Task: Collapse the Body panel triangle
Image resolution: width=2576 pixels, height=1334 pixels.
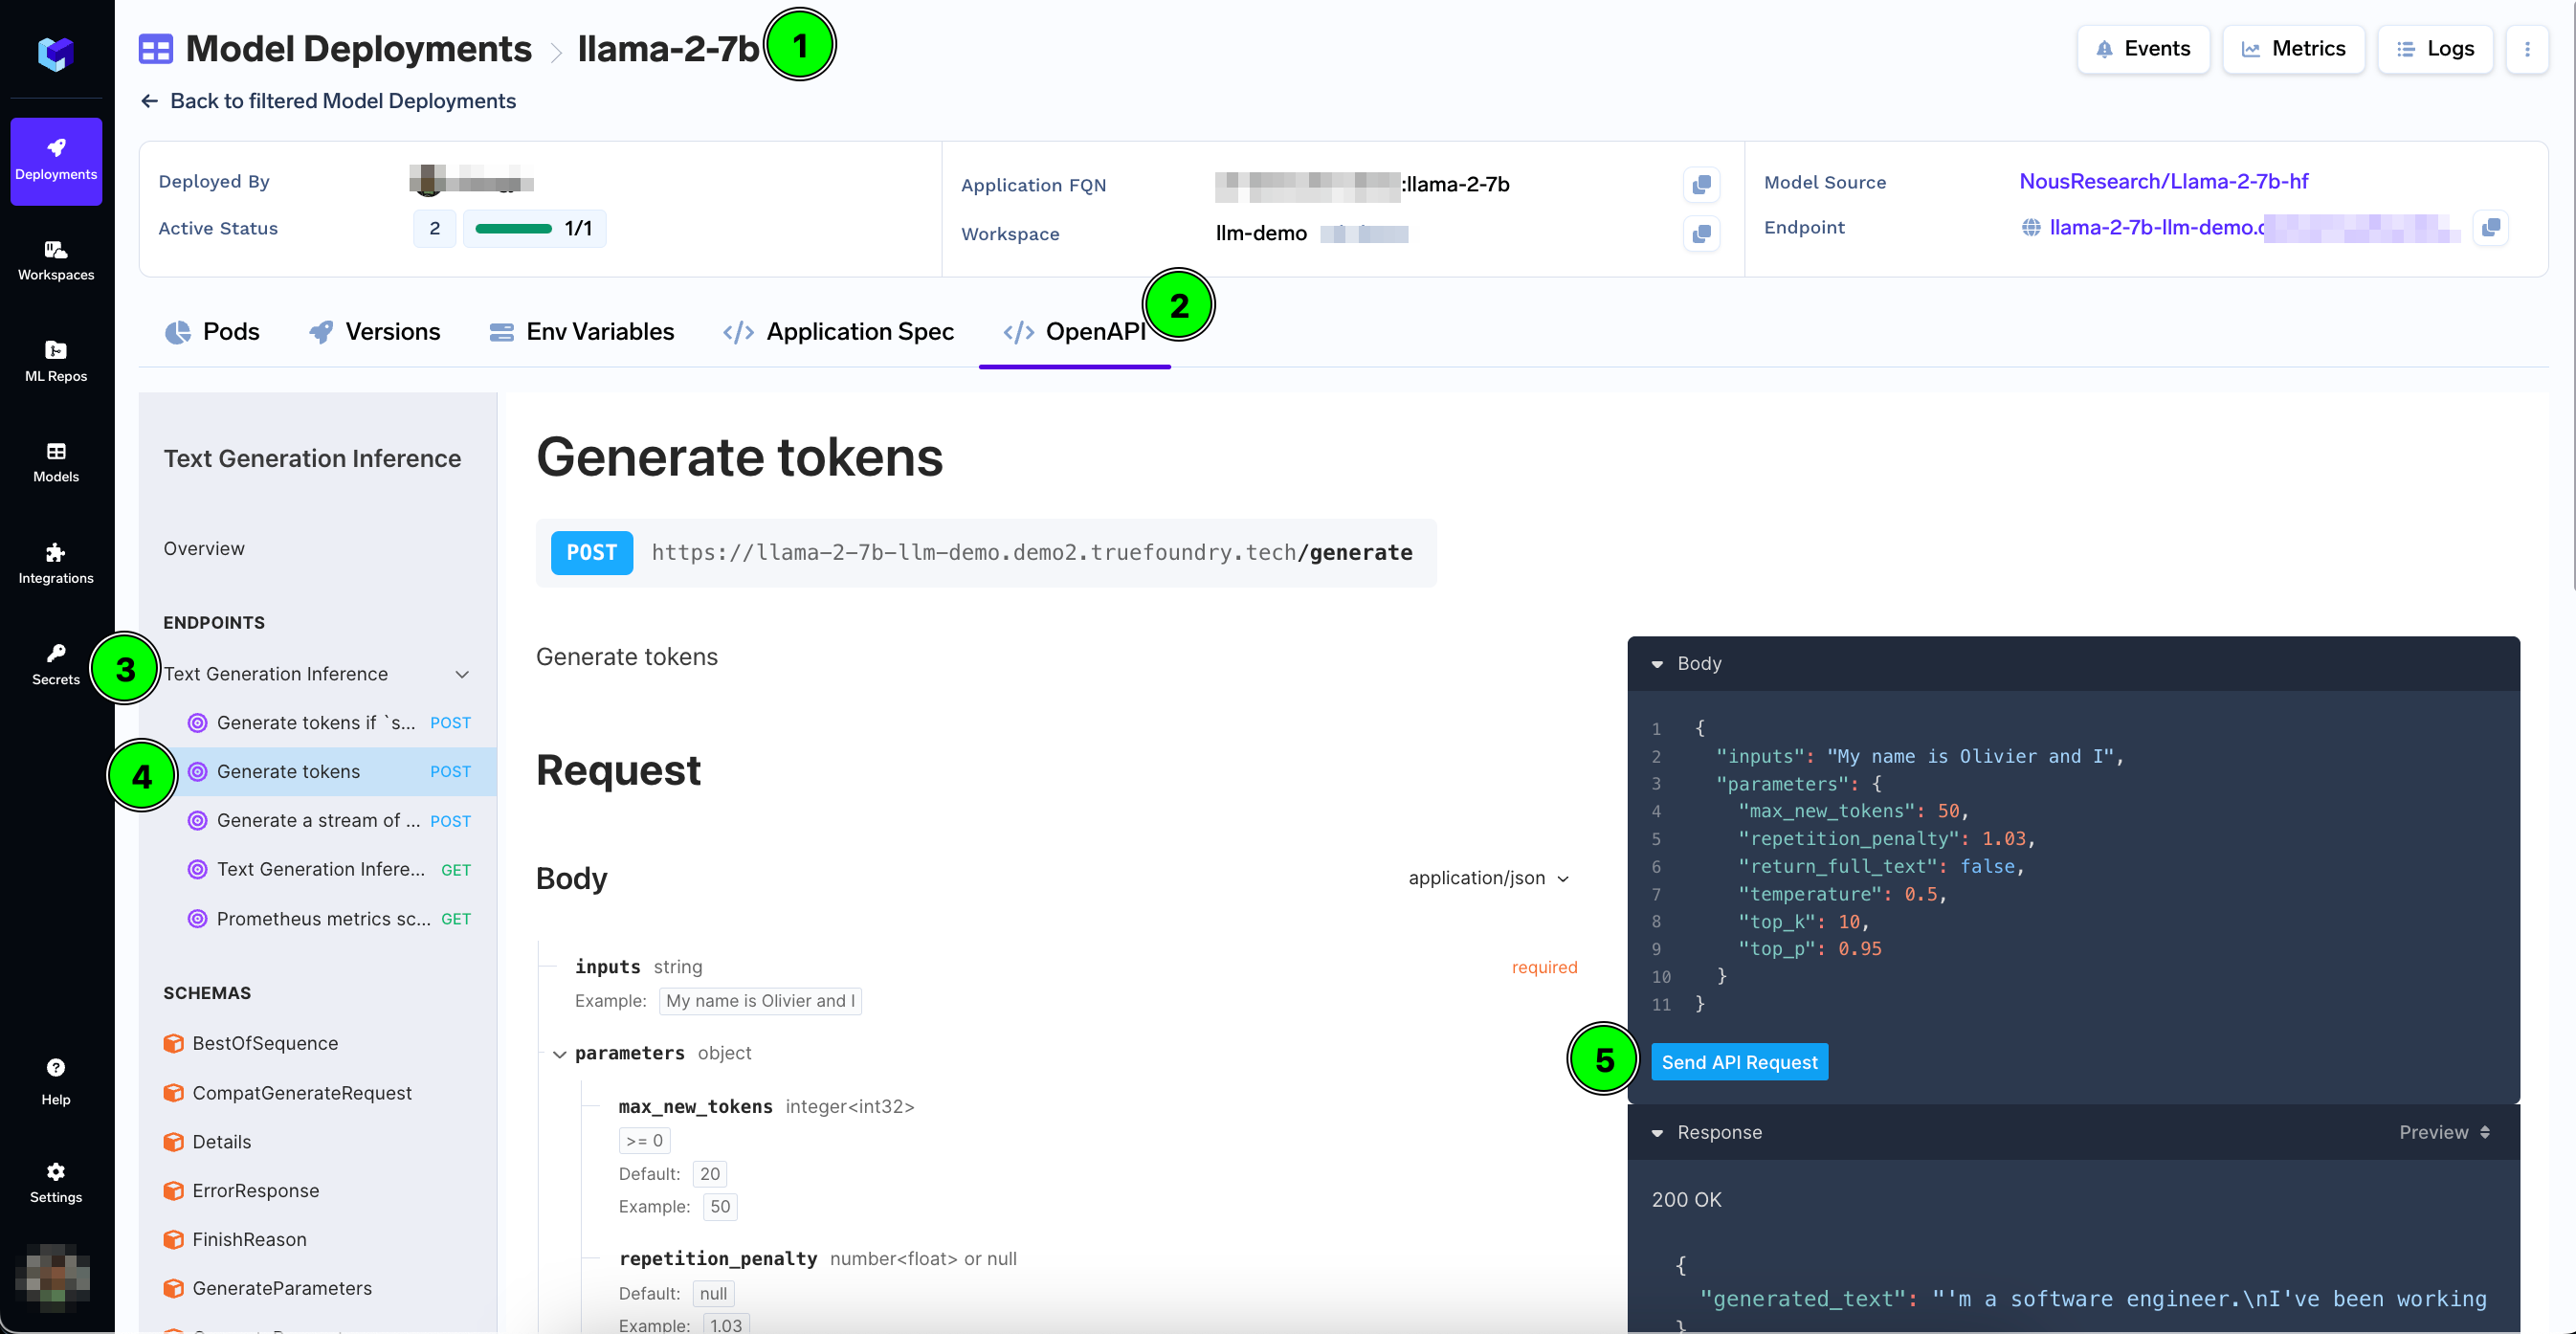Action: [1657, 664]
